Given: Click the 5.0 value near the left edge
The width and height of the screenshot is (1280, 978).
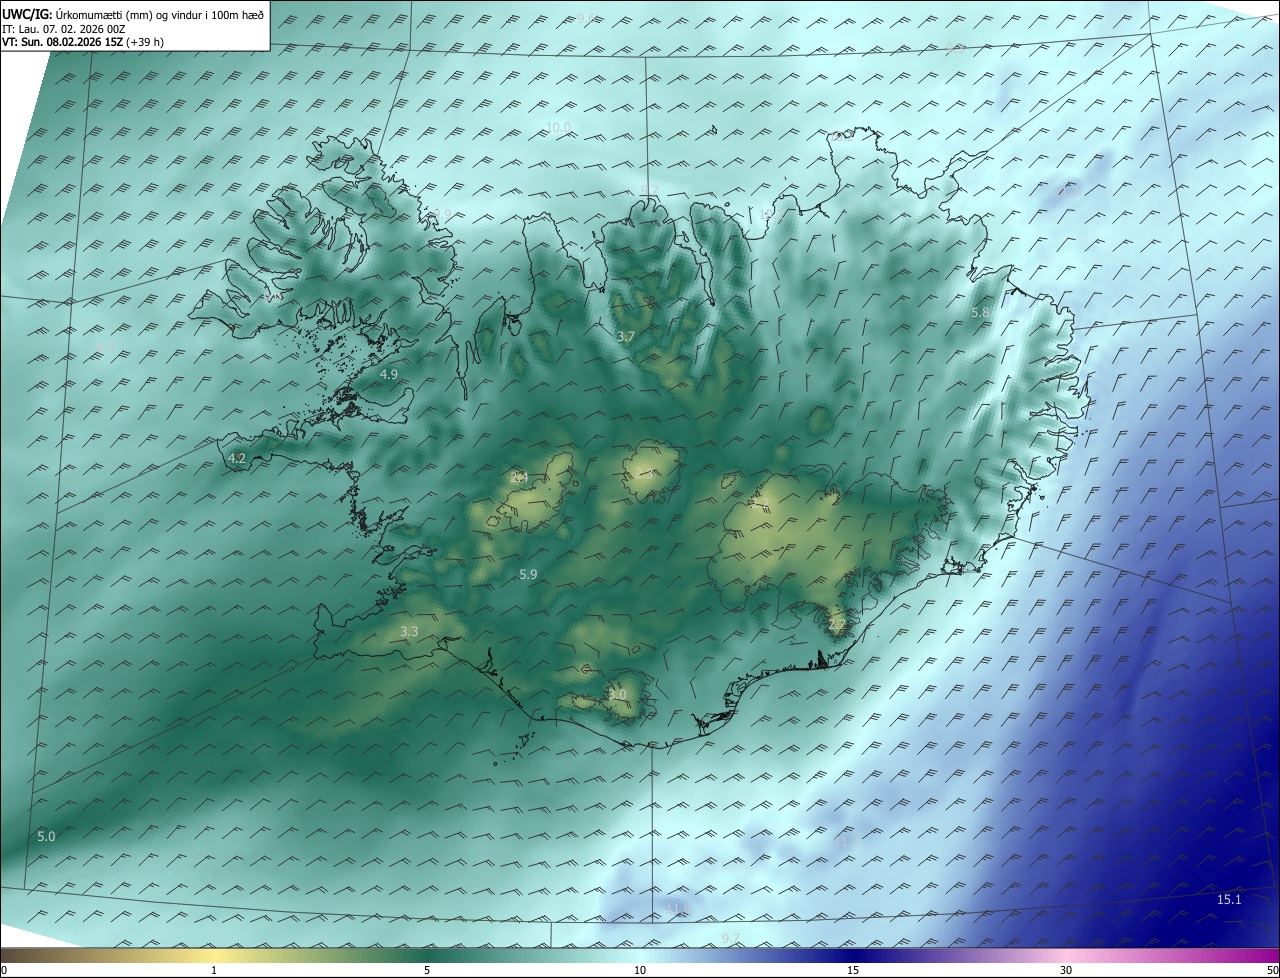Looking at the screenshot, I should [46, 836].
